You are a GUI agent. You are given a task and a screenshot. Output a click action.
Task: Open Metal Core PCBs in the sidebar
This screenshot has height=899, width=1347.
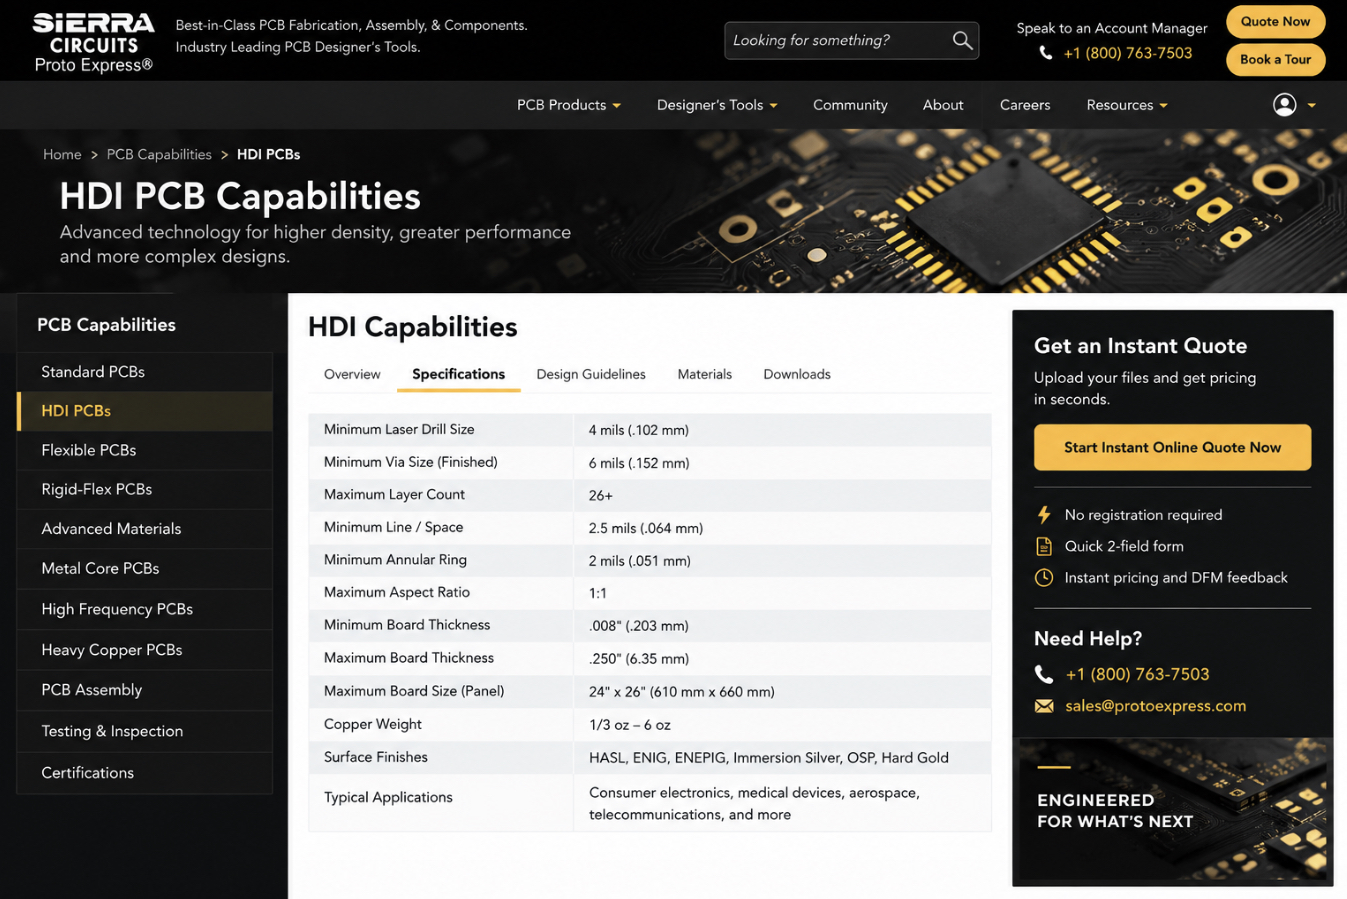145,568
